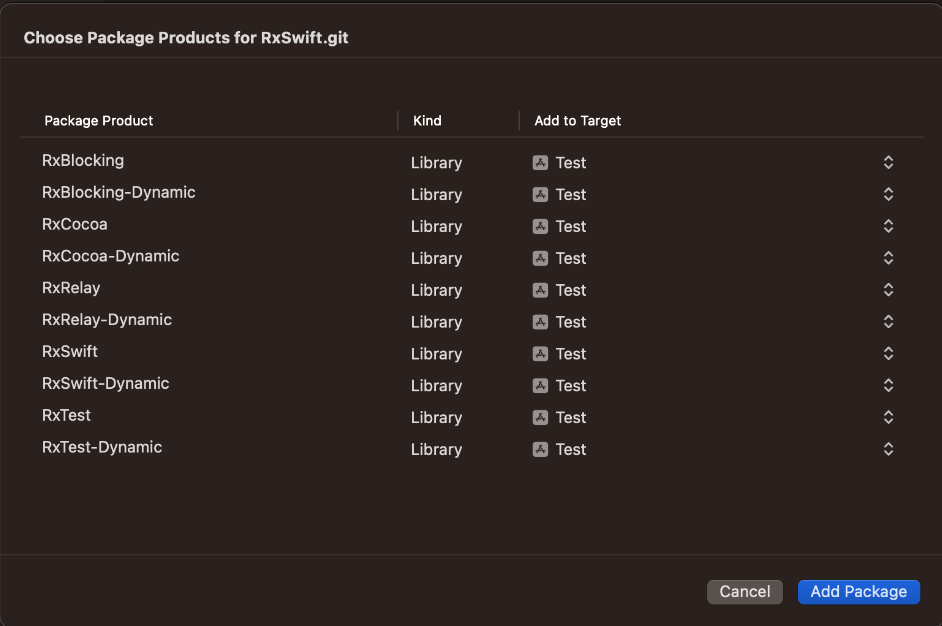Viewport: 942px width, 626px height.
Task: Click the app target icon in RxBlocking row
Action: 540,163
